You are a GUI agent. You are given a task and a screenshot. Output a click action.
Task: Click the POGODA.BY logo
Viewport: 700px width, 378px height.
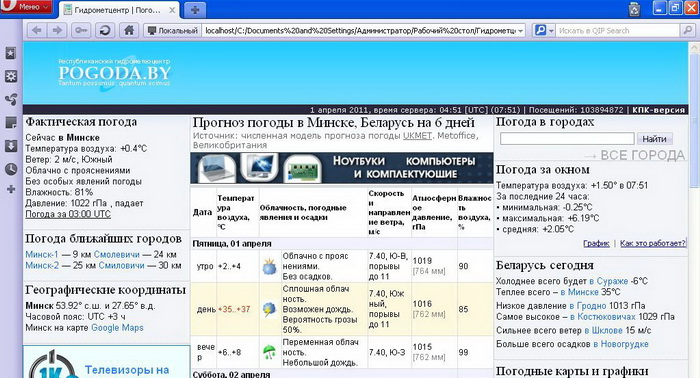(x=114, y=73)
